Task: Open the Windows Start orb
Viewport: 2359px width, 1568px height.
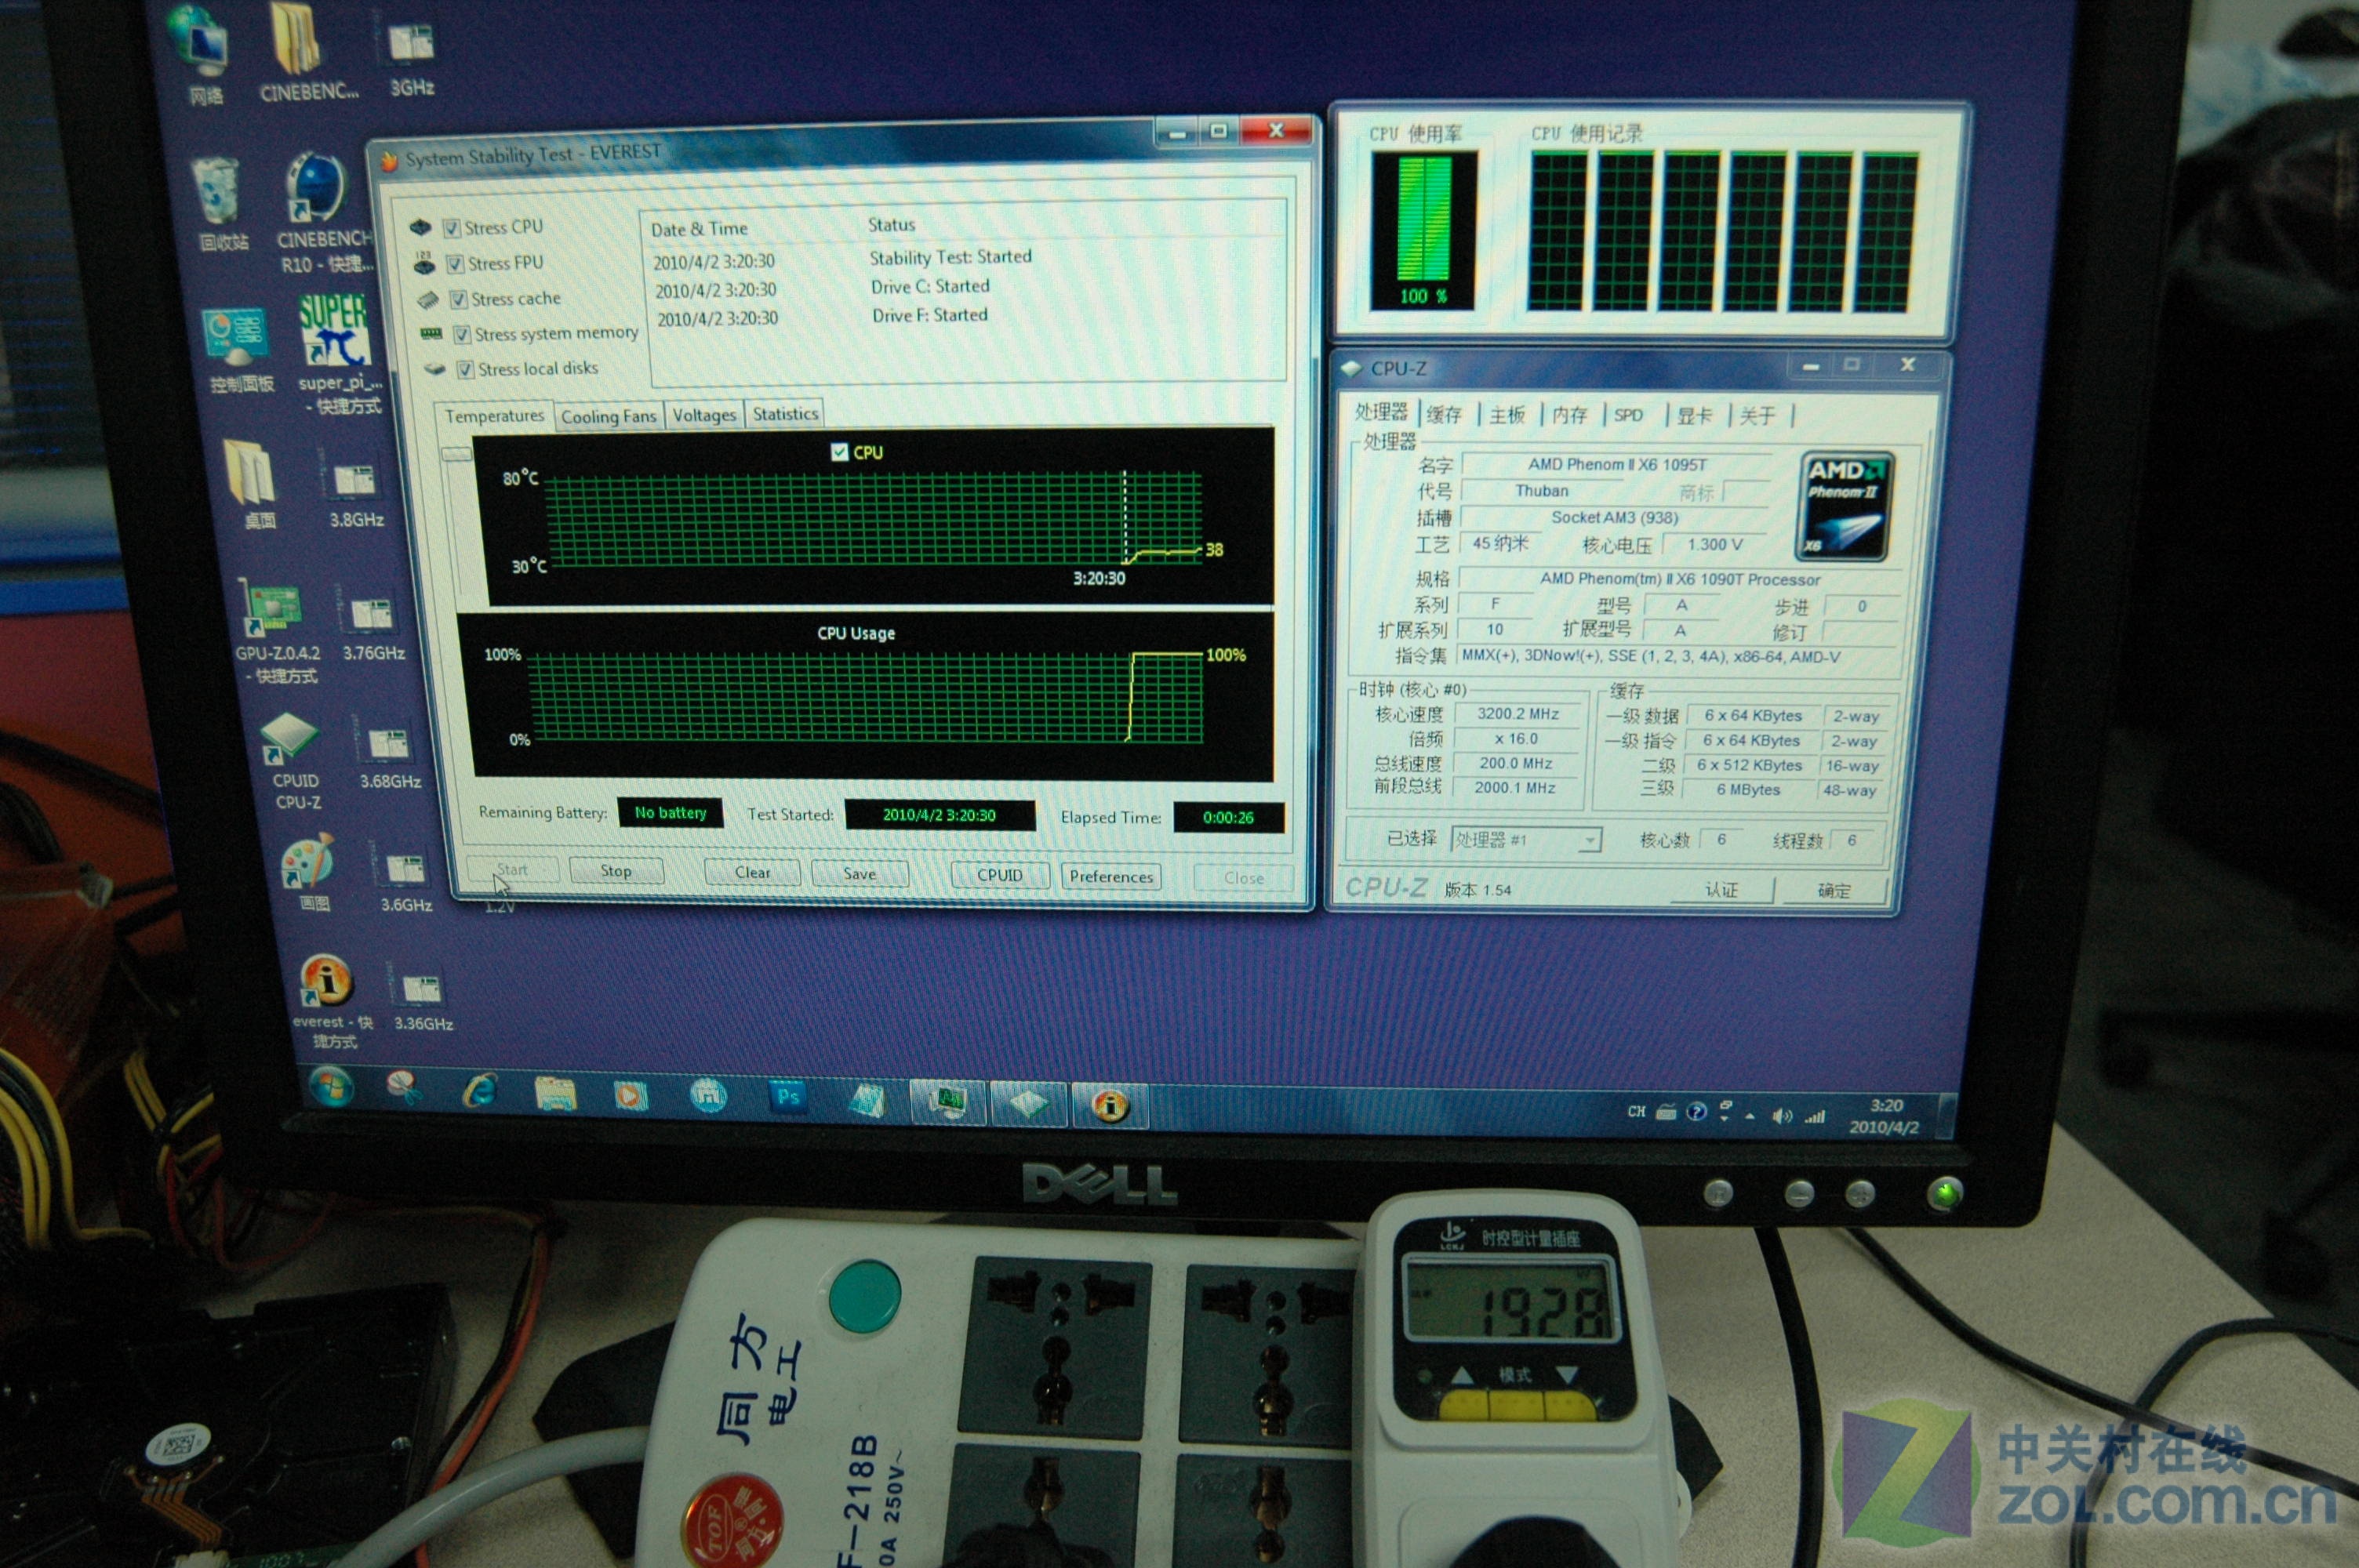Action: tap(331, 1087)
